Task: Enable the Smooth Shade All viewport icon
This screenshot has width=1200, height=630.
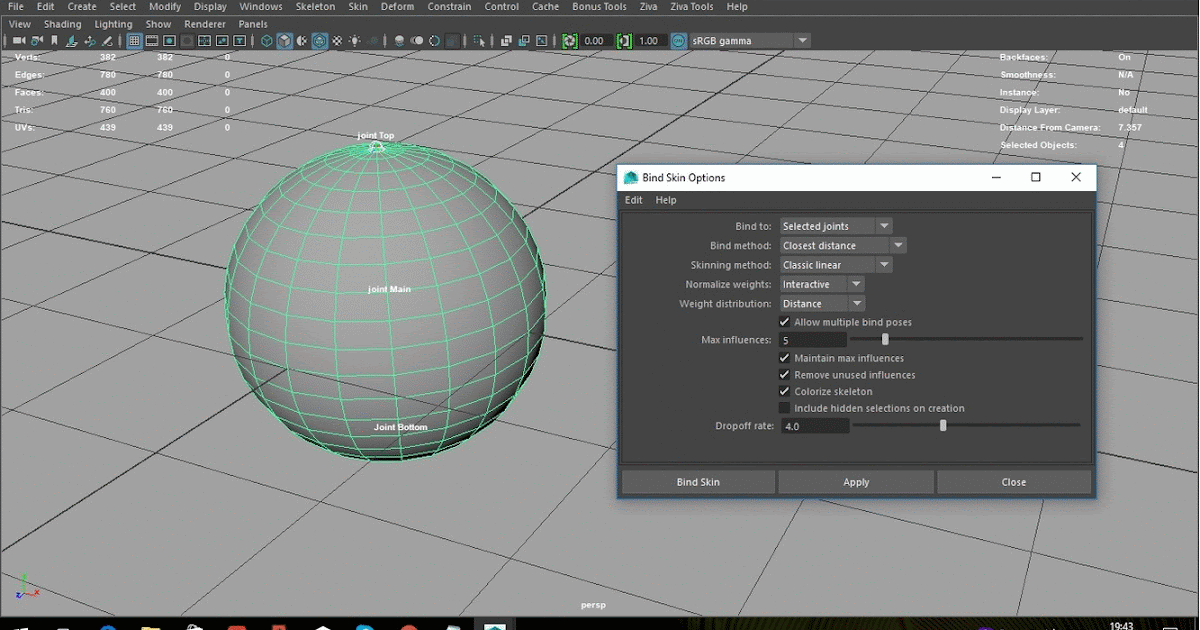Action: pyautogui.click(x=283, y=41)
